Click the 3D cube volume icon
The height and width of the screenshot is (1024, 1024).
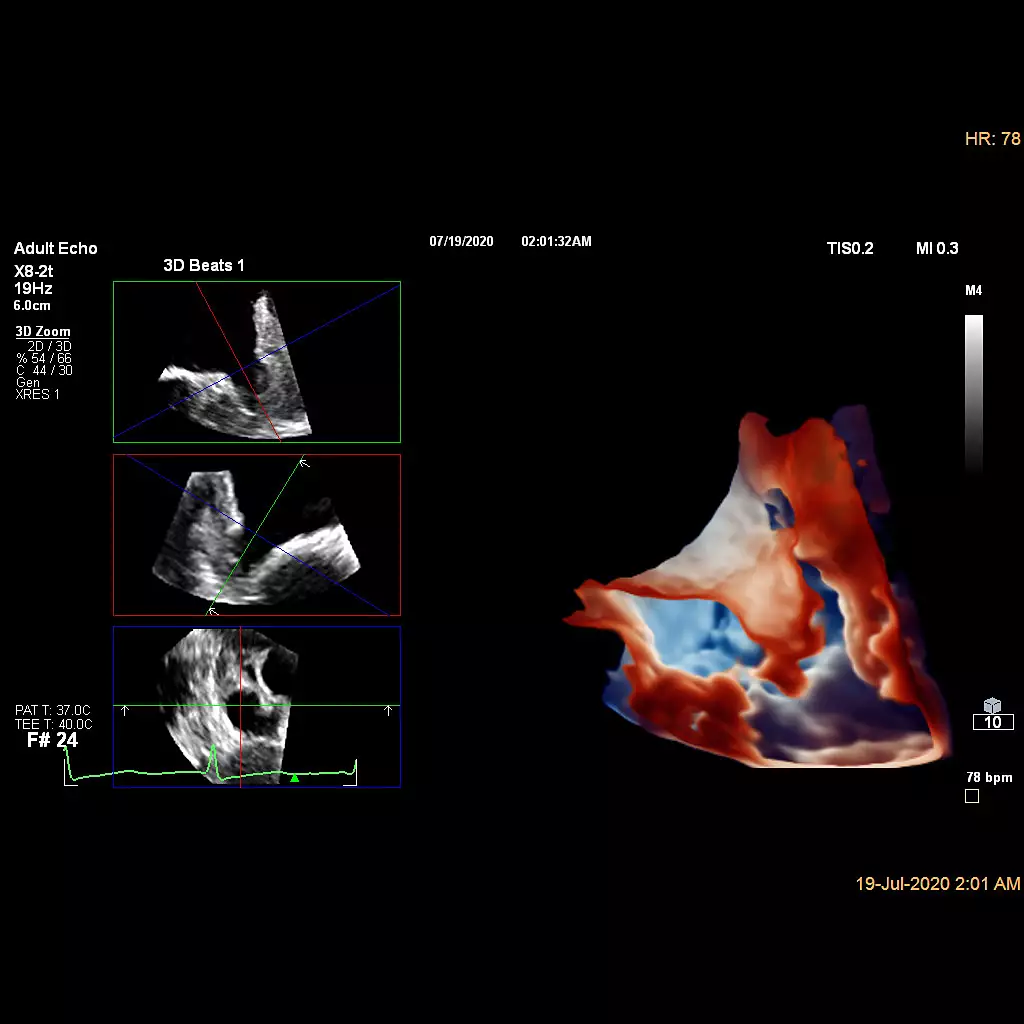(x=992, y=705)
